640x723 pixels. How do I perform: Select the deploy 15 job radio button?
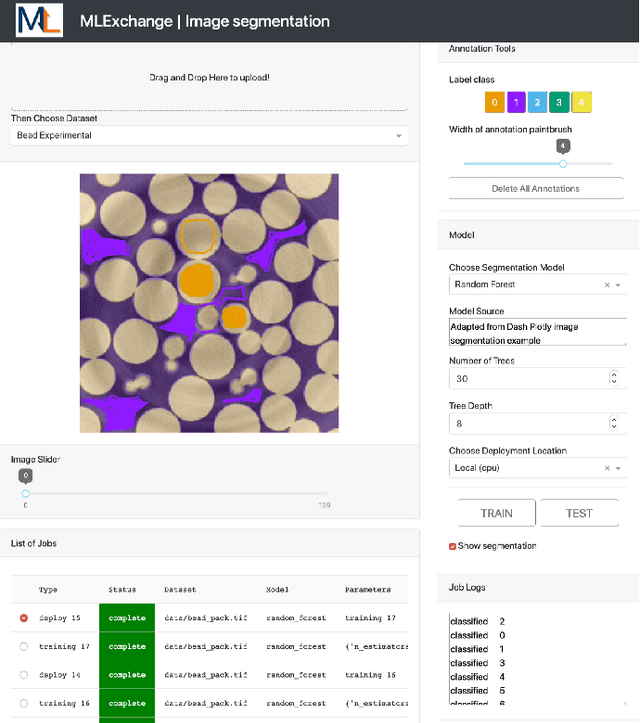(x=24, y=618)
